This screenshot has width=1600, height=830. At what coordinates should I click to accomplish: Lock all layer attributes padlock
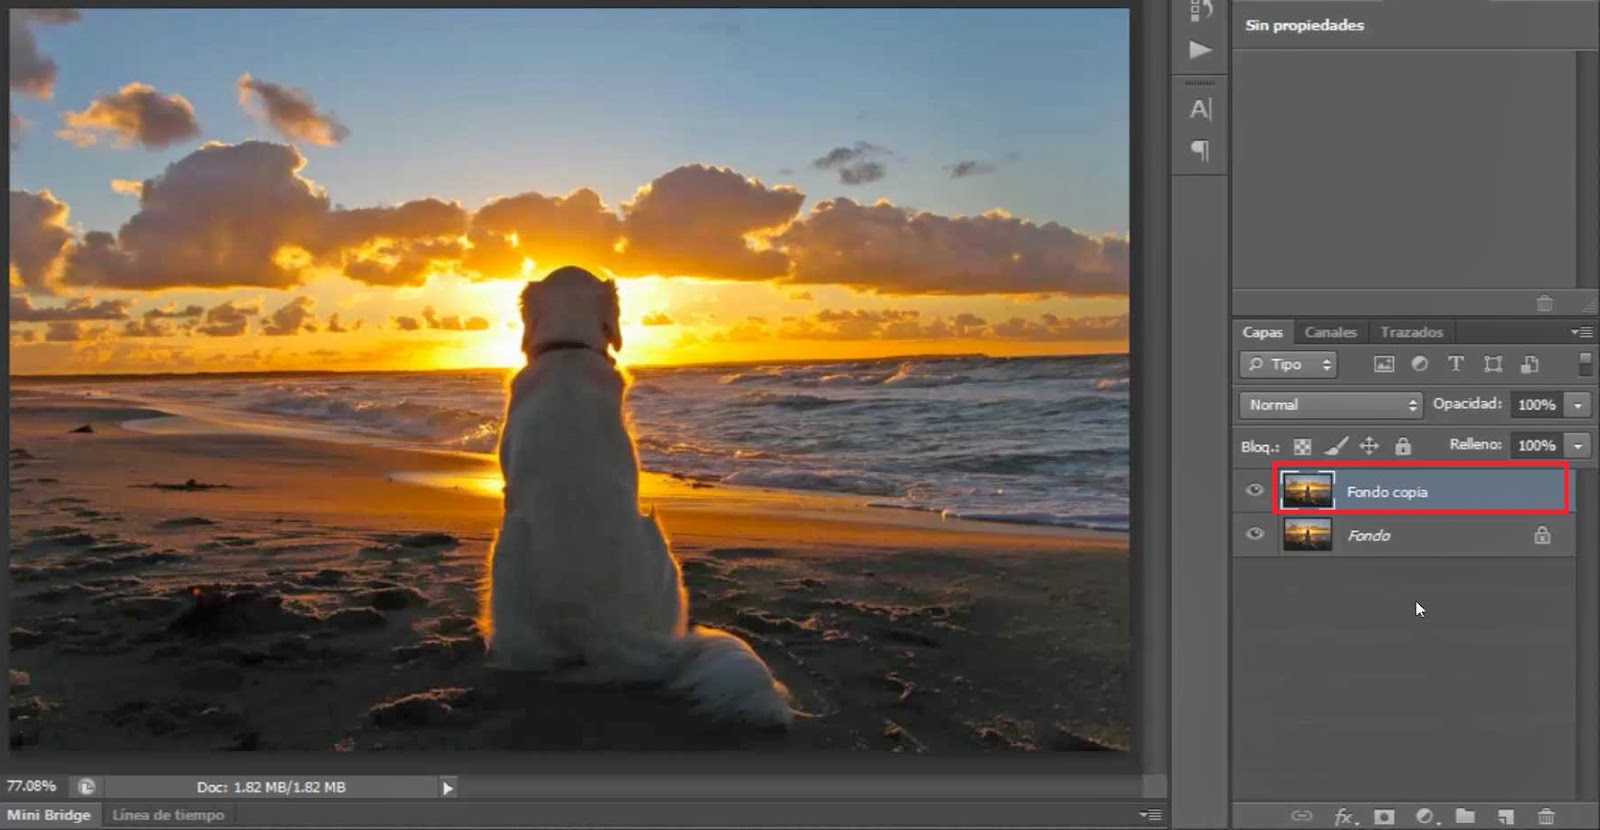[x=1403, y=446]
